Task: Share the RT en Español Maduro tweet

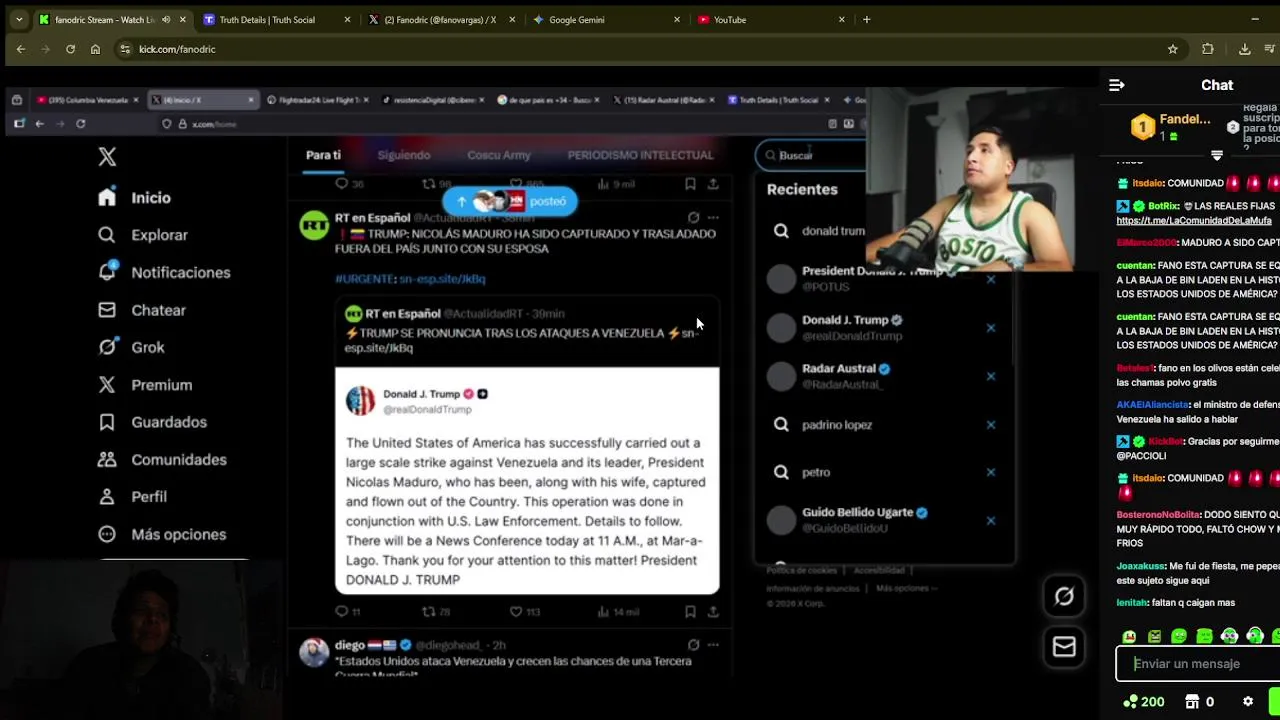Action: 713,611
